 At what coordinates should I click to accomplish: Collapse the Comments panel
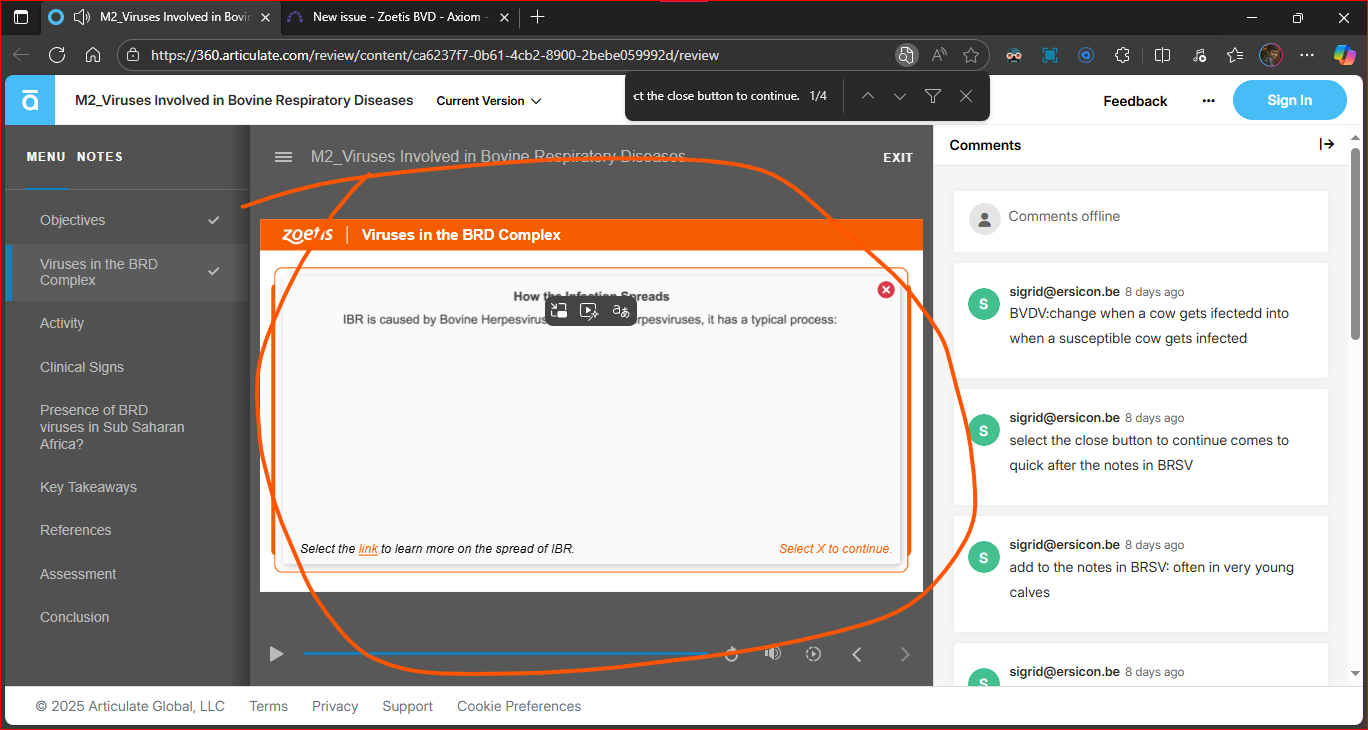(x=1327, y=145)
